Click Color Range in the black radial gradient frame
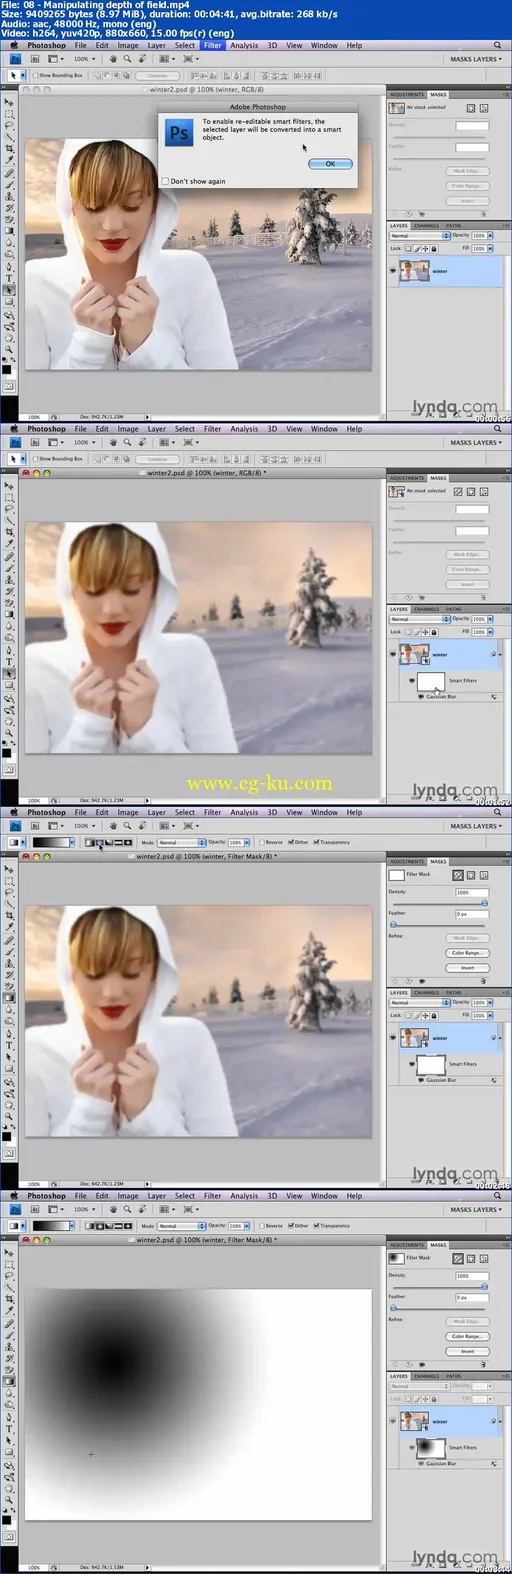Viewport: 512px width, 1574px height. pyautogui.click(x=467, y=1336)
